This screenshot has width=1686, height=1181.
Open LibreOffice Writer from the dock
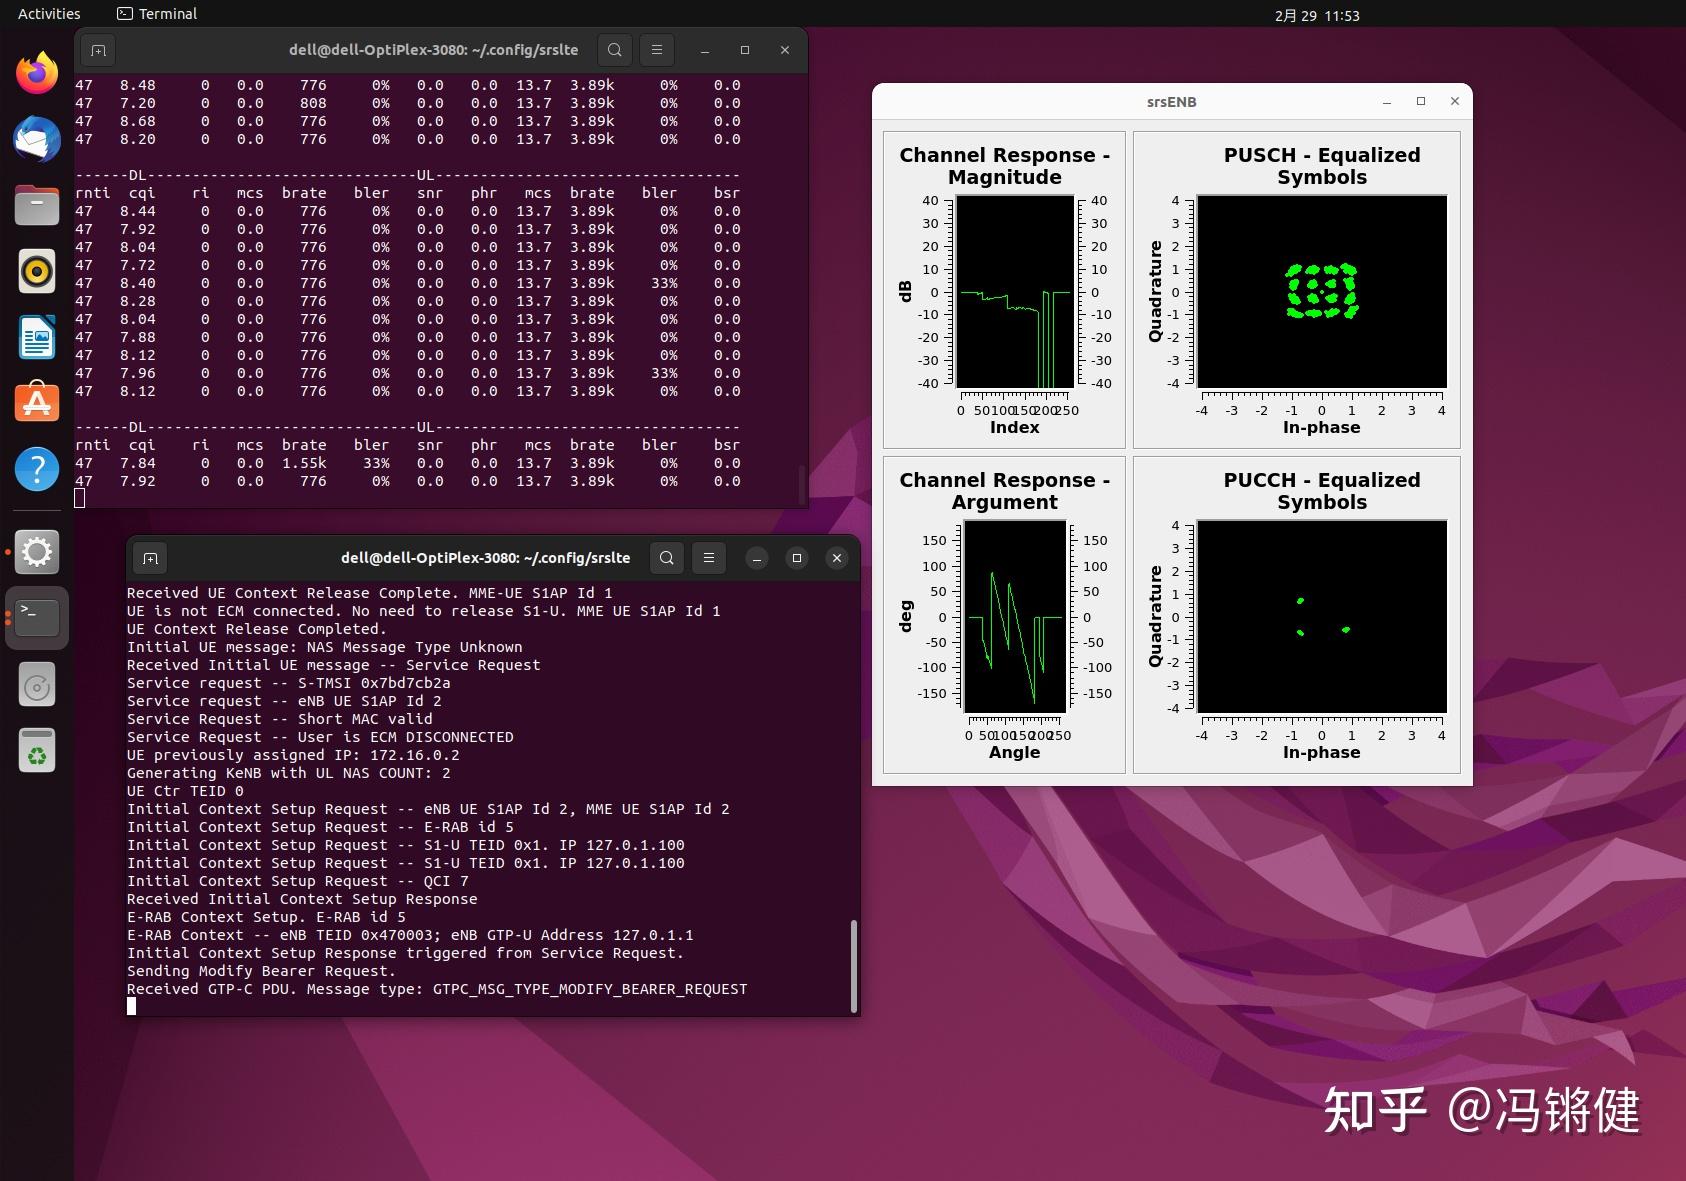37,337
